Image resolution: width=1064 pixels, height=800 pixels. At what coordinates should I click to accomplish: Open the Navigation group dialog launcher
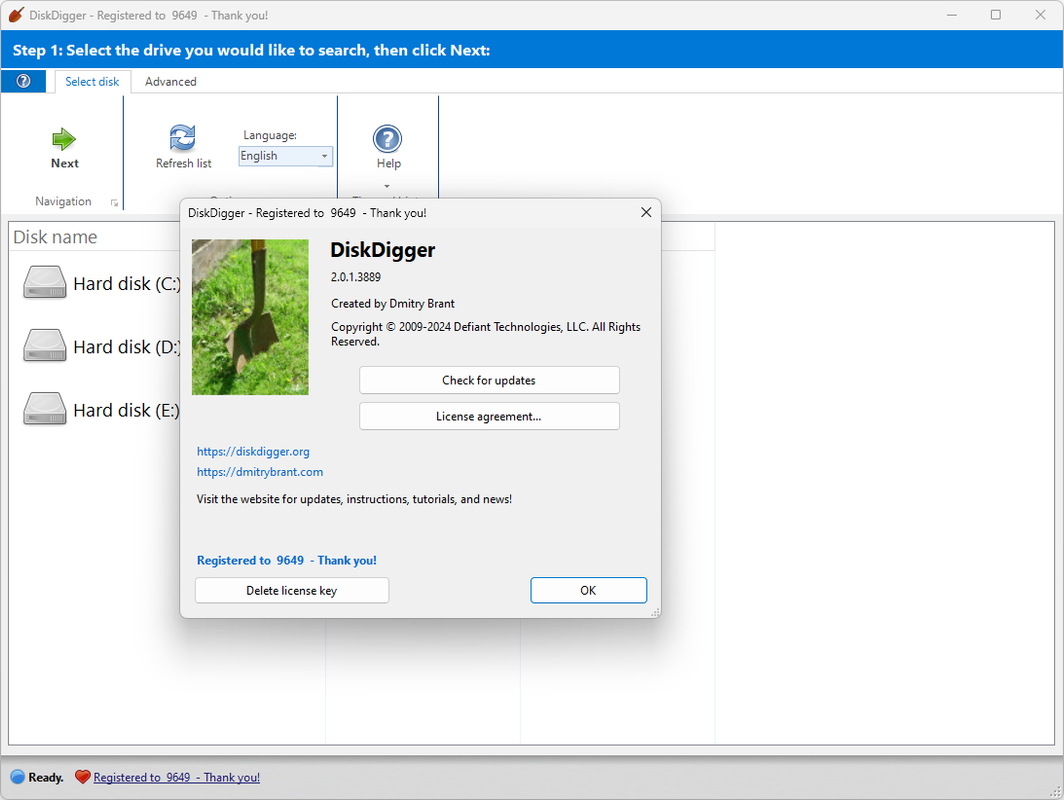click(114, 202)
